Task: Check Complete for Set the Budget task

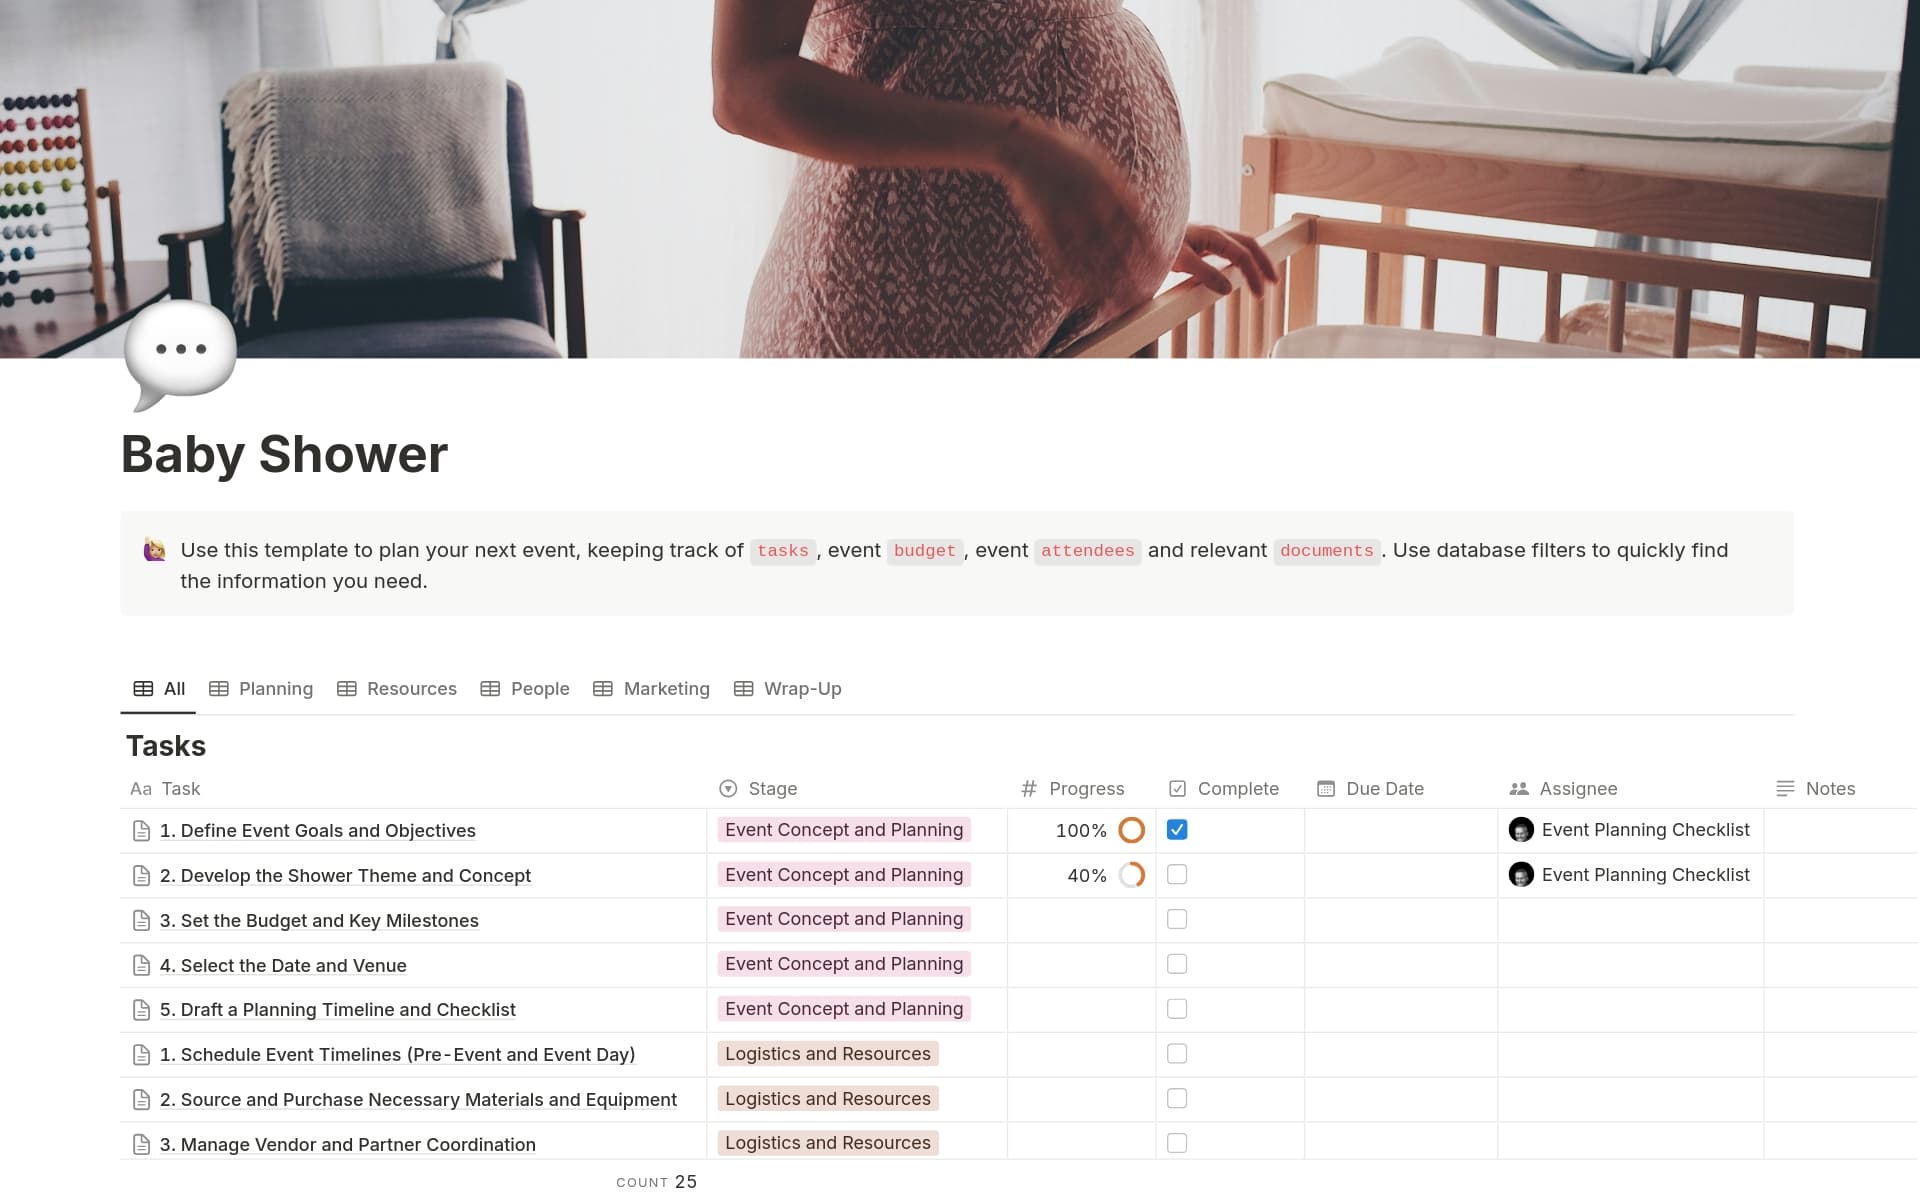Action: [1177, 919]
